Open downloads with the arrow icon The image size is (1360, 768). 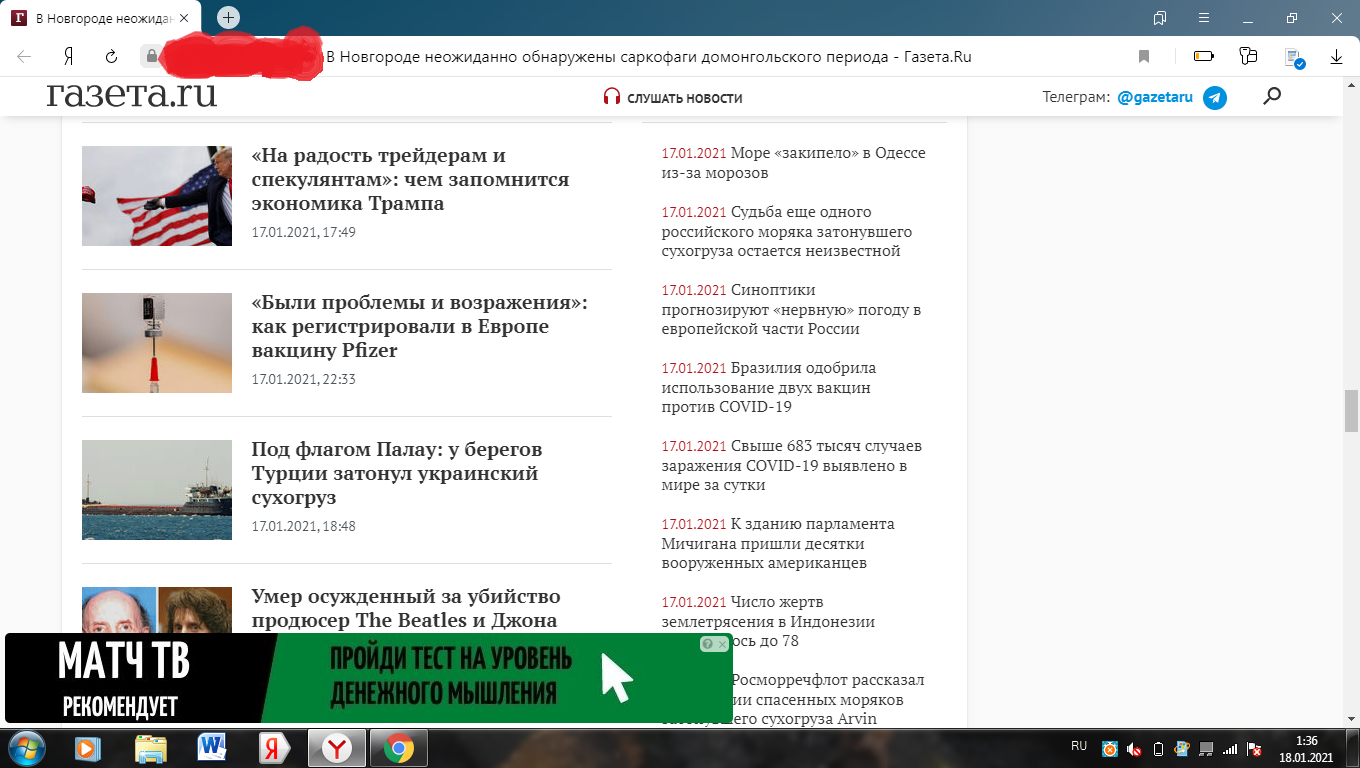[1337, 57]
